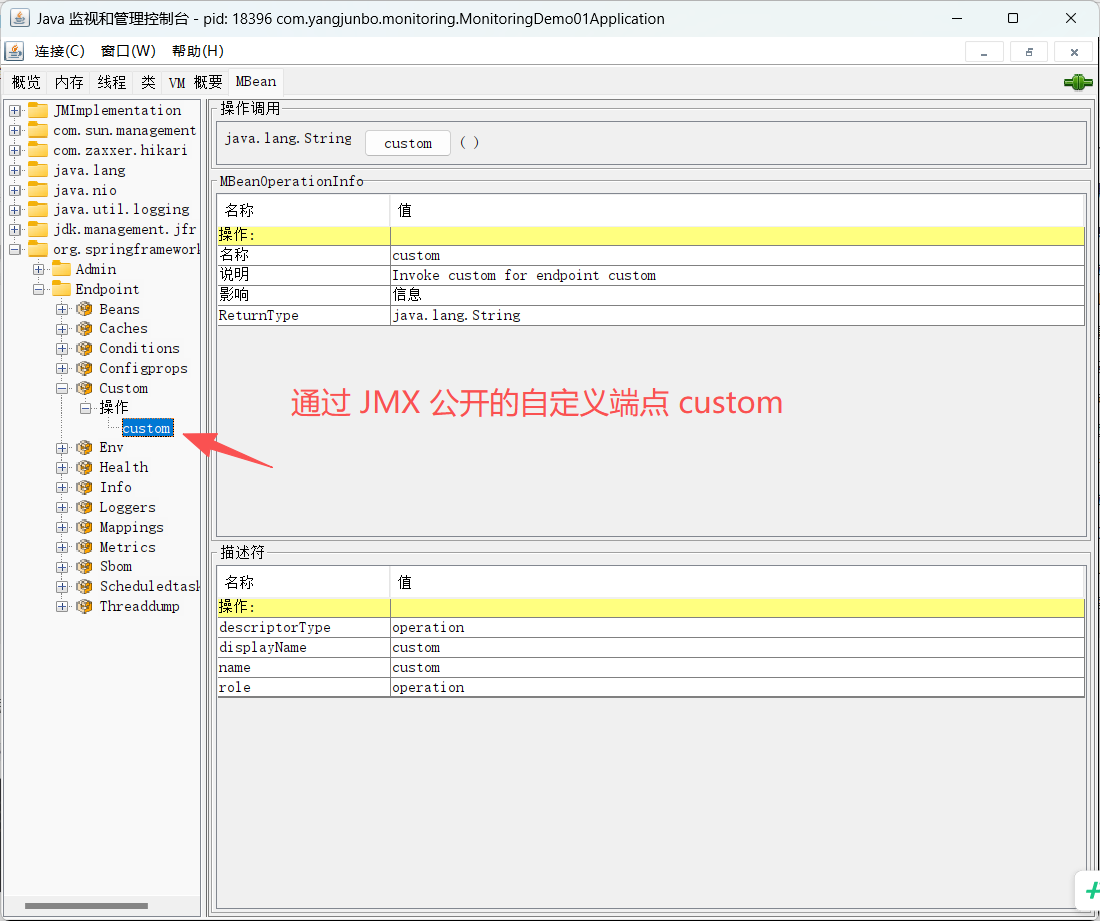Viewport: 1100px width, 921px height.
Task: Expand the com.sun.management node
Action: [x=14, y=130]
